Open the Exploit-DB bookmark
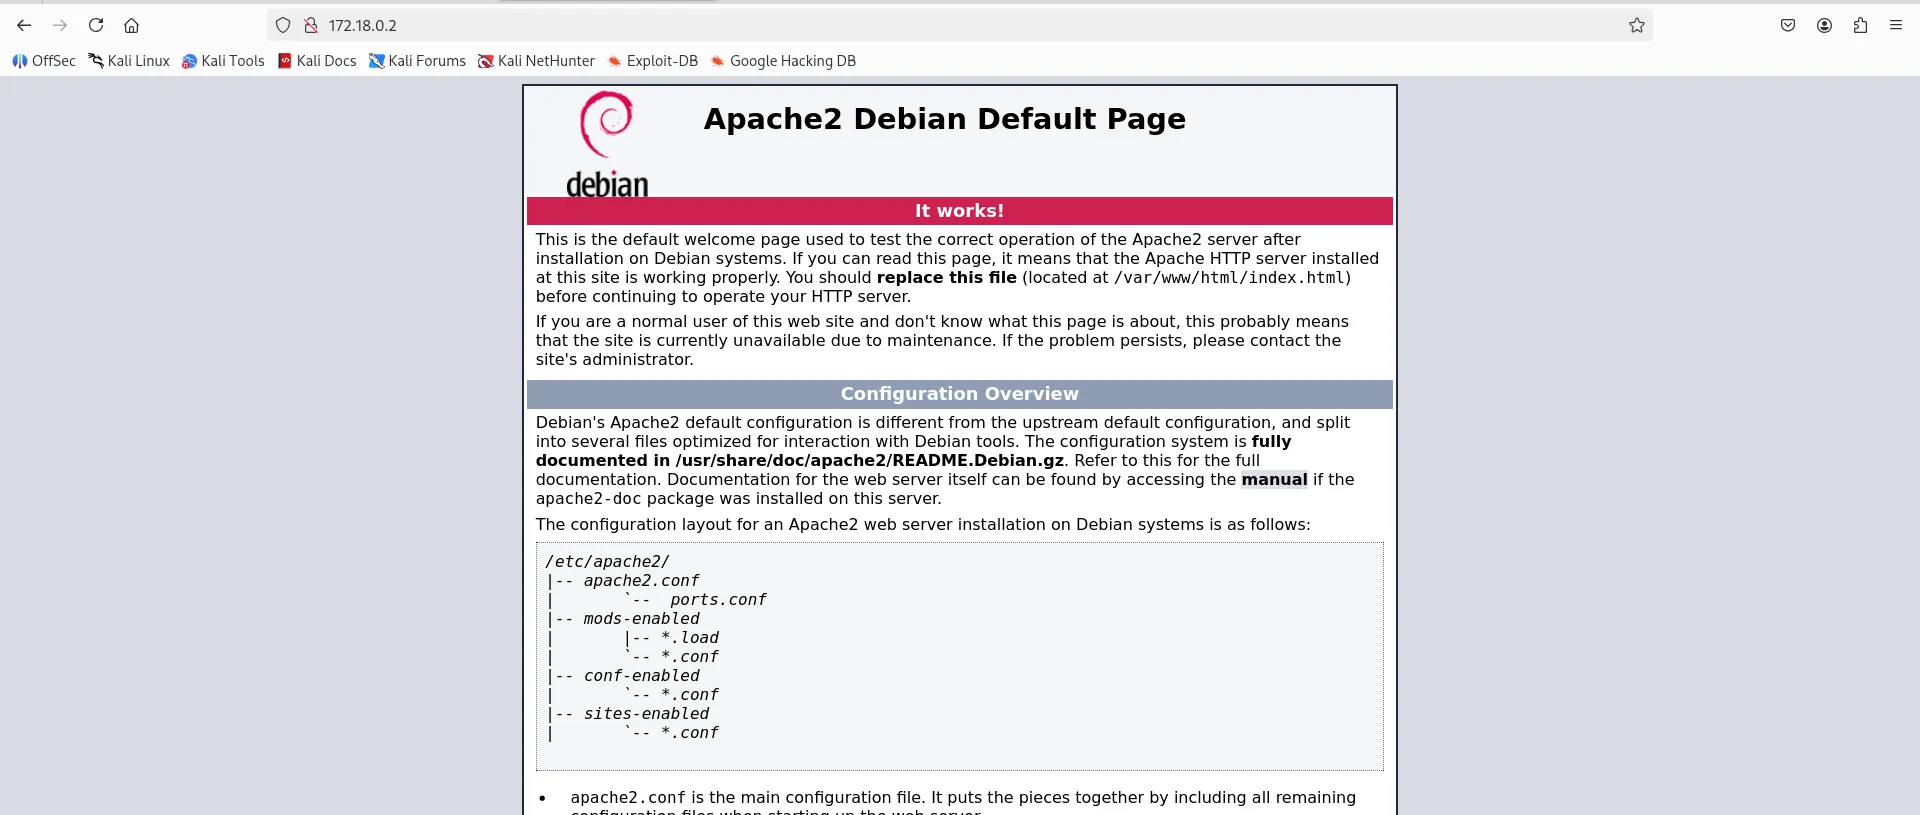The height and width of the screenshot is (815, 1920). [x=652, y=61]
